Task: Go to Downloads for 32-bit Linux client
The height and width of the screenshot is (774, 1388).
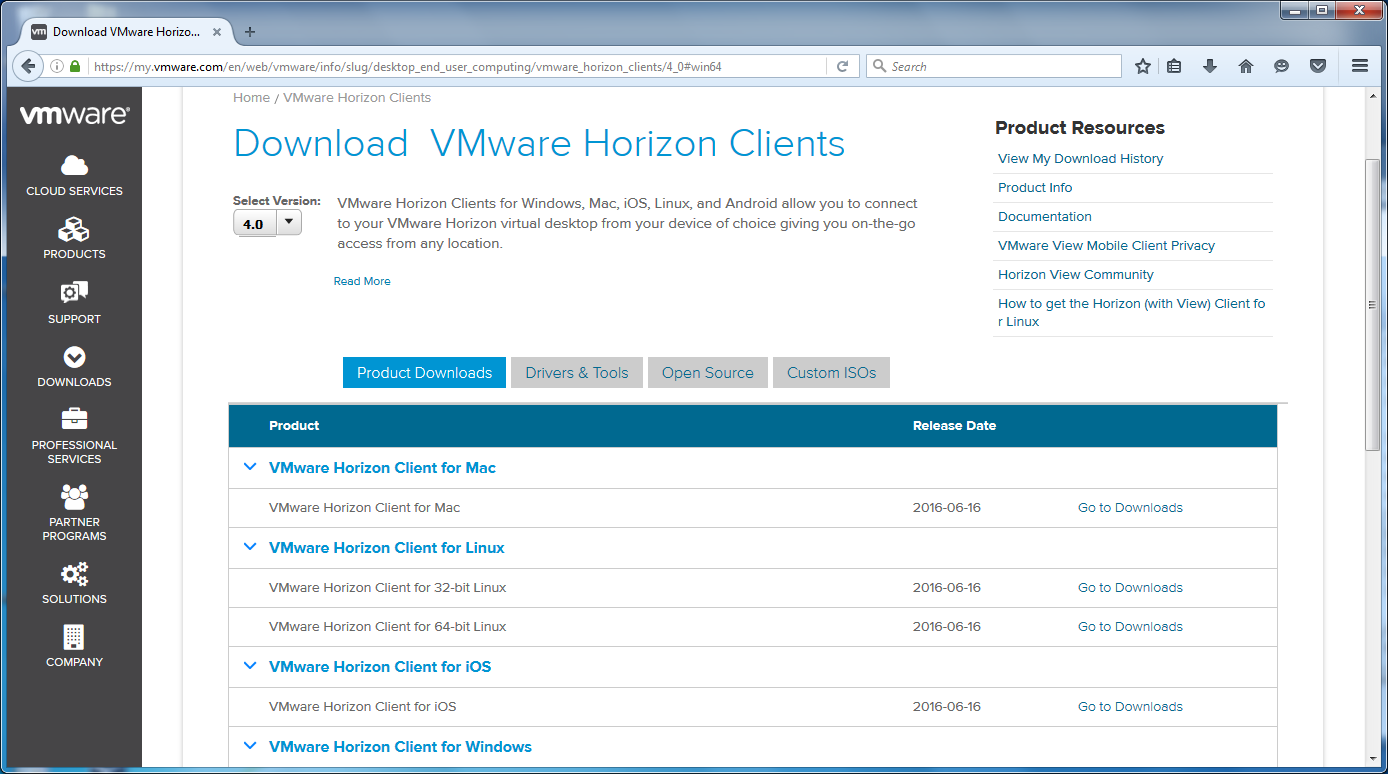Action: (1130, 588)
